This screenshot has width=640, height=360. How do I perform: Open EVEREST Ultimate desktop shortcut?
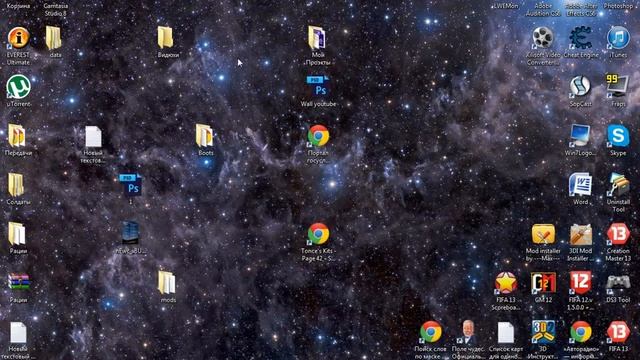18,38
